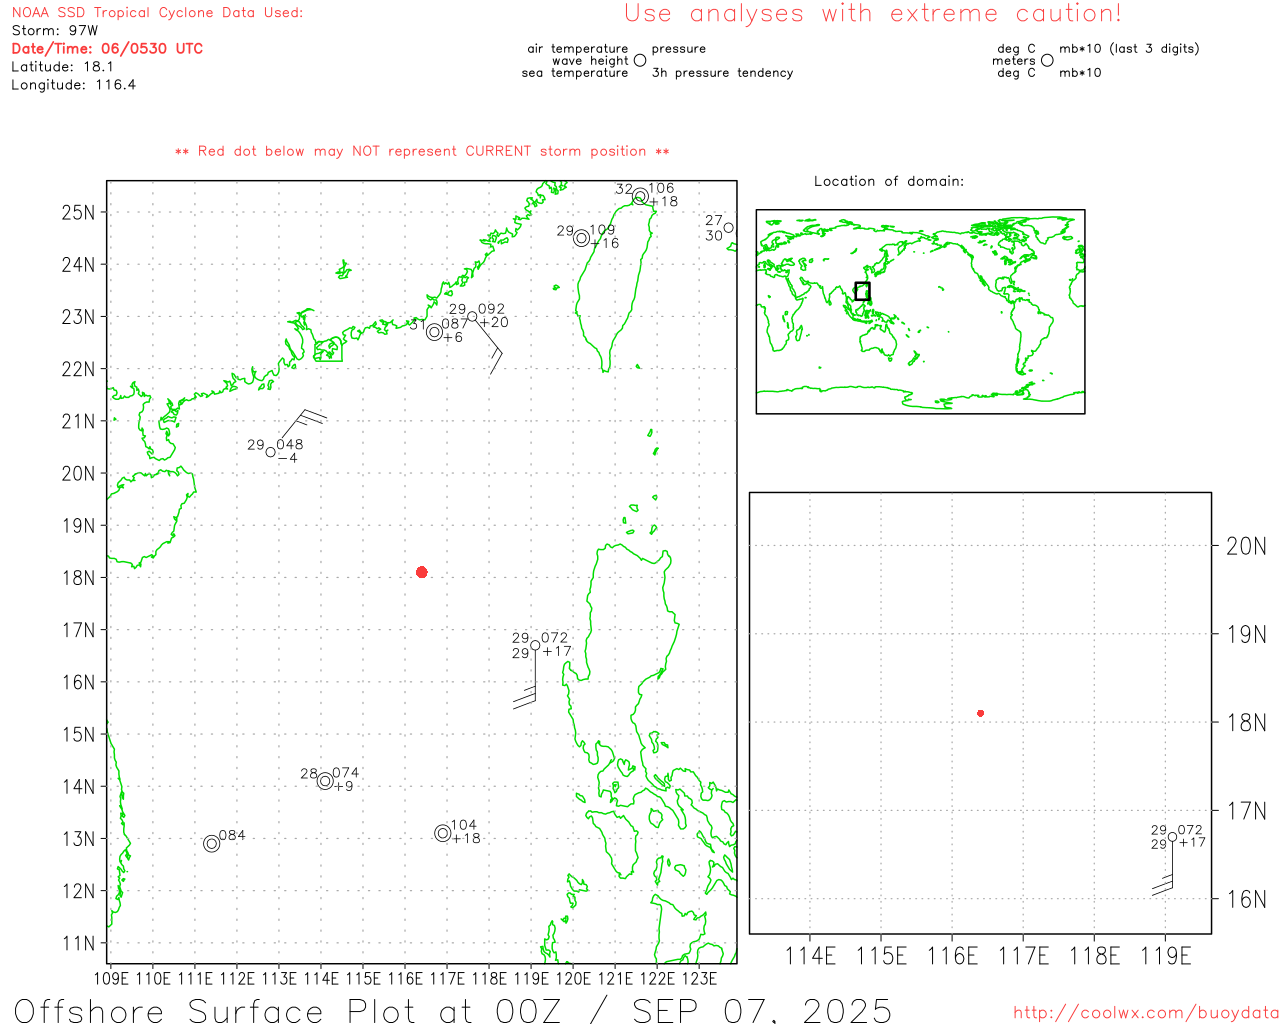Click the station marker labeled 31 087 +6
This screenshot has width=1280, height=1024.
tap(434, 332)
